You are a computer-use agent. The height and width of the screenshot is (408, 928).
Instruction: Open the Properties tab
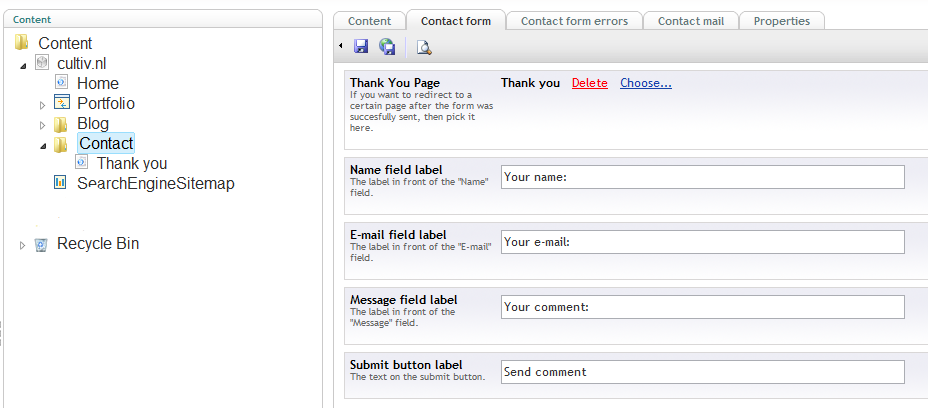click(x=782, y=21)
